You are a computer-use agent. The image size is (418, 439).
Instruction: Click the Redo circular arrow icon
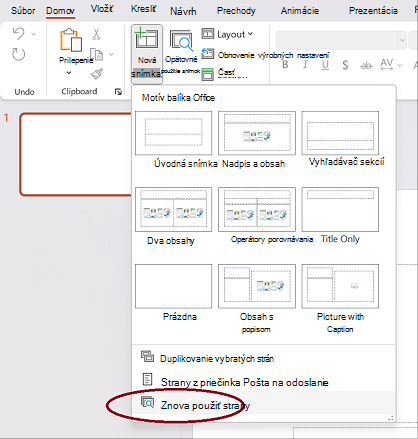tap(19, 54)
